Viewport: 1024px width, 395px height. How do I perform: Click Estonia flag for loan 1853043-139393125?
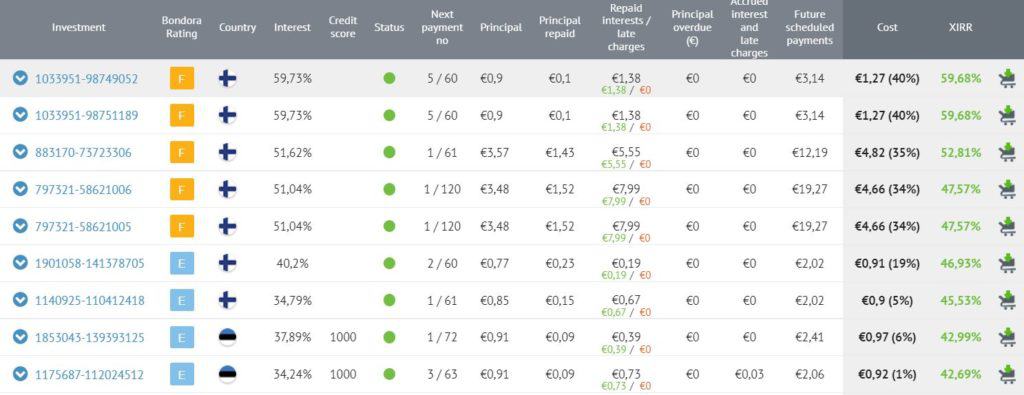pyautogui.click(x=227, y=338)
